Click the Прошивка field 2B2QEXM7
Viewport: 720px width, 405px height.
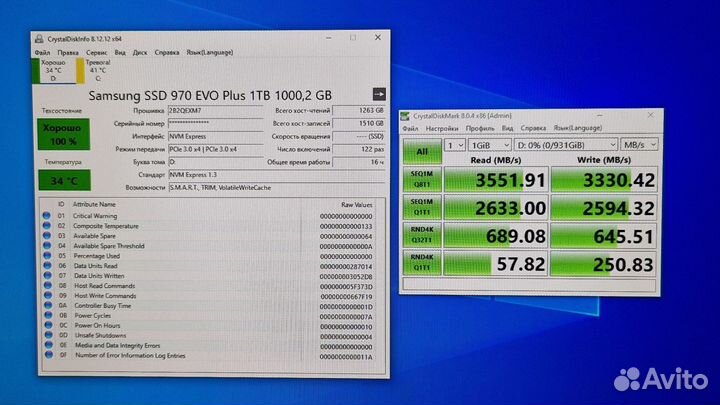pyautogui.click(x=216, y=111)
